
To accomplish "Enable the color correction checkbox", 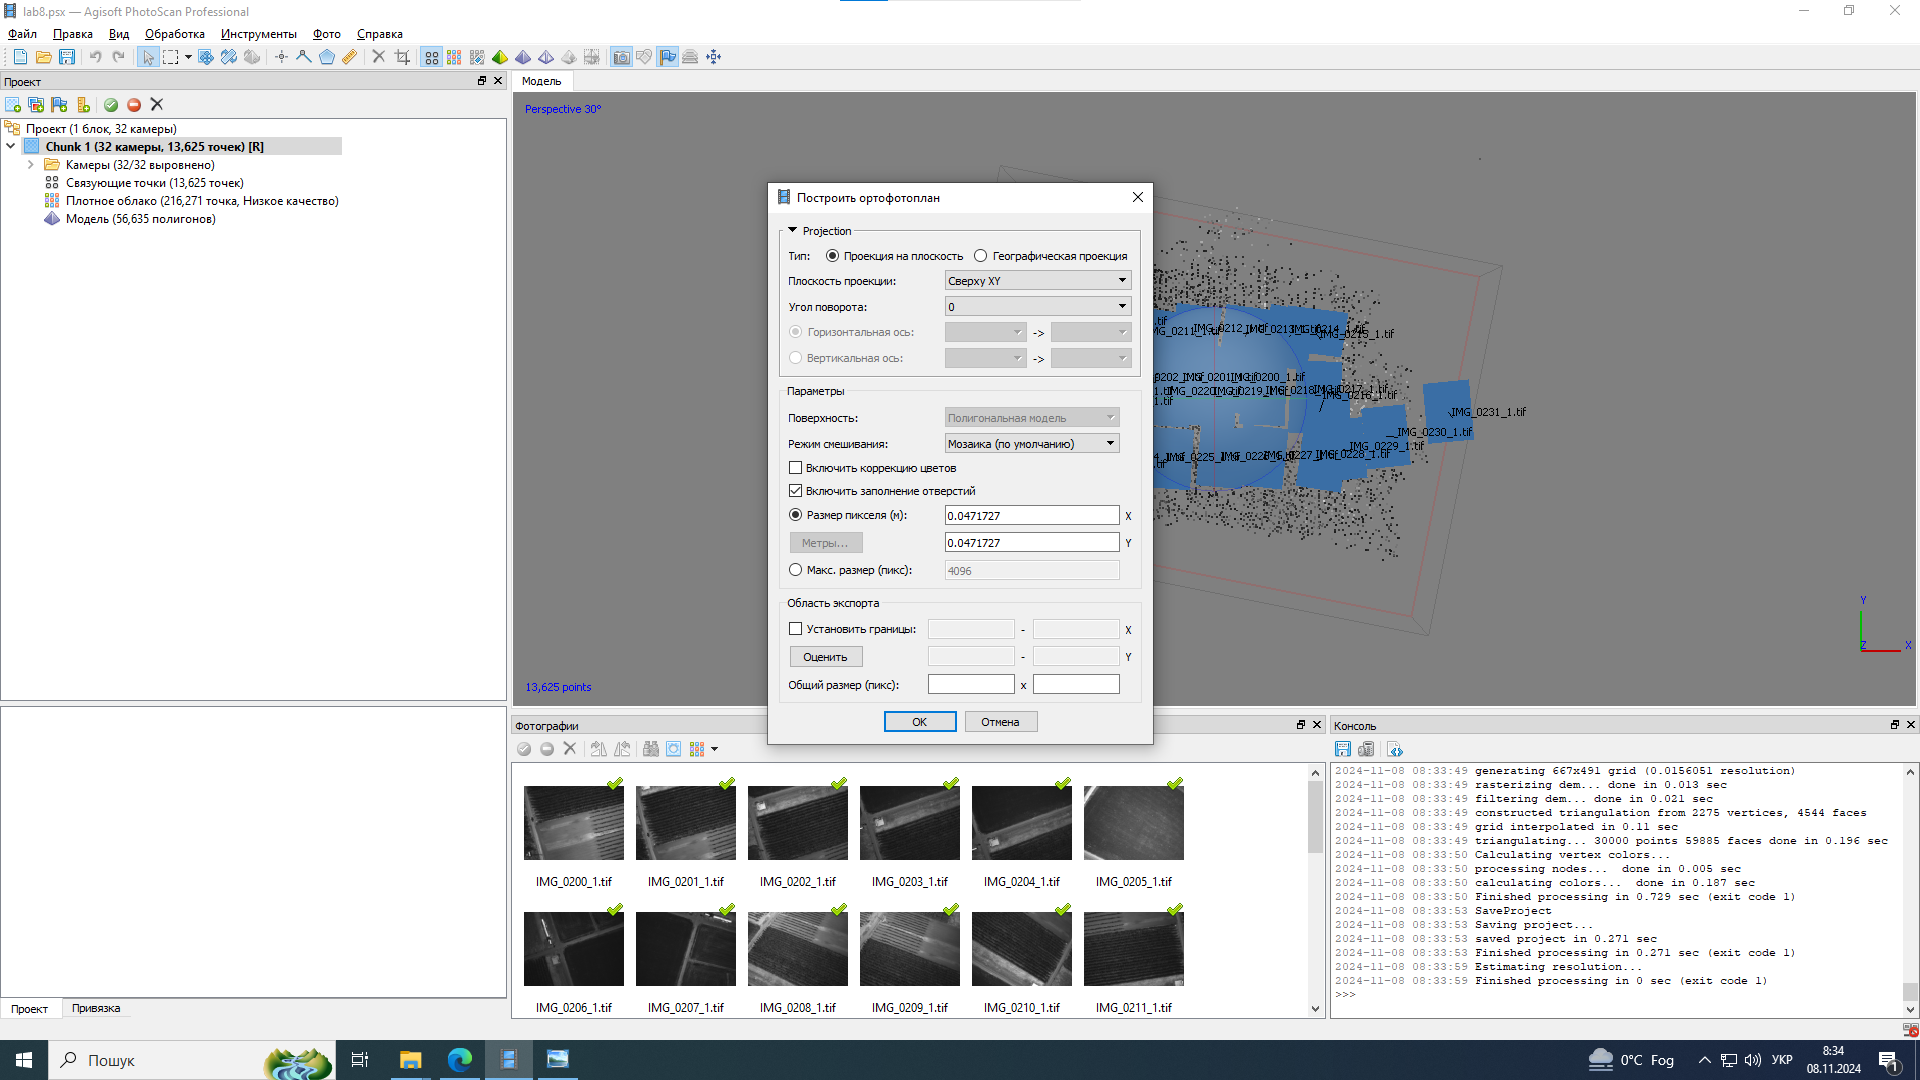I will coord(796,468).
